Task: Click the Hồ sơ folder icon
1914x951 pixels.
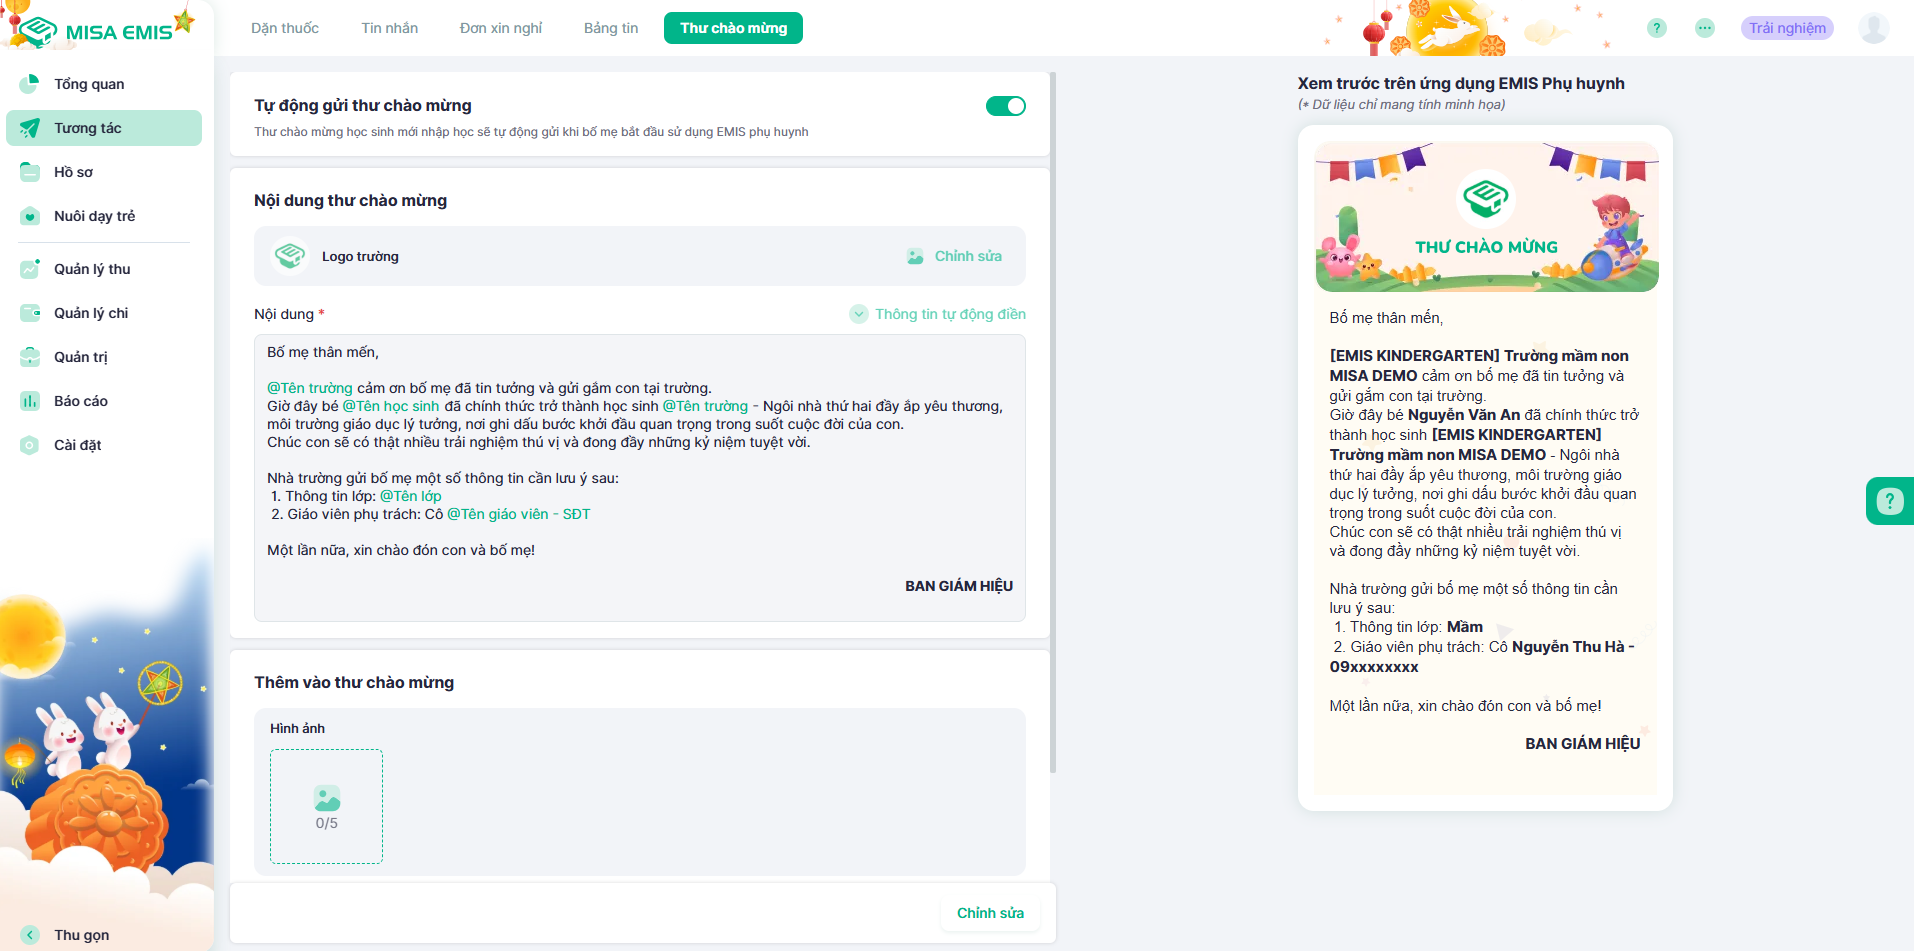Action: pos(30,172)
